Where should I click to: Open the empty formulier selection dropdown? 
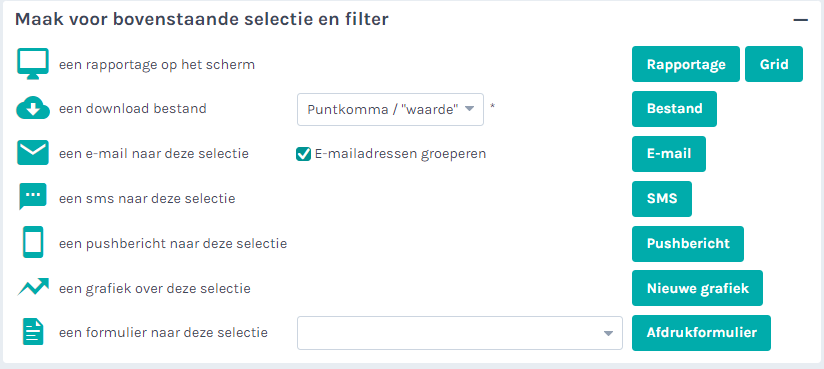pos(460,333)
